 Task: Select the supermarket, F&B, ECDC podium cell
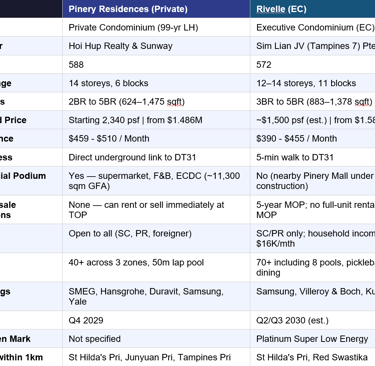coord(156,181)
